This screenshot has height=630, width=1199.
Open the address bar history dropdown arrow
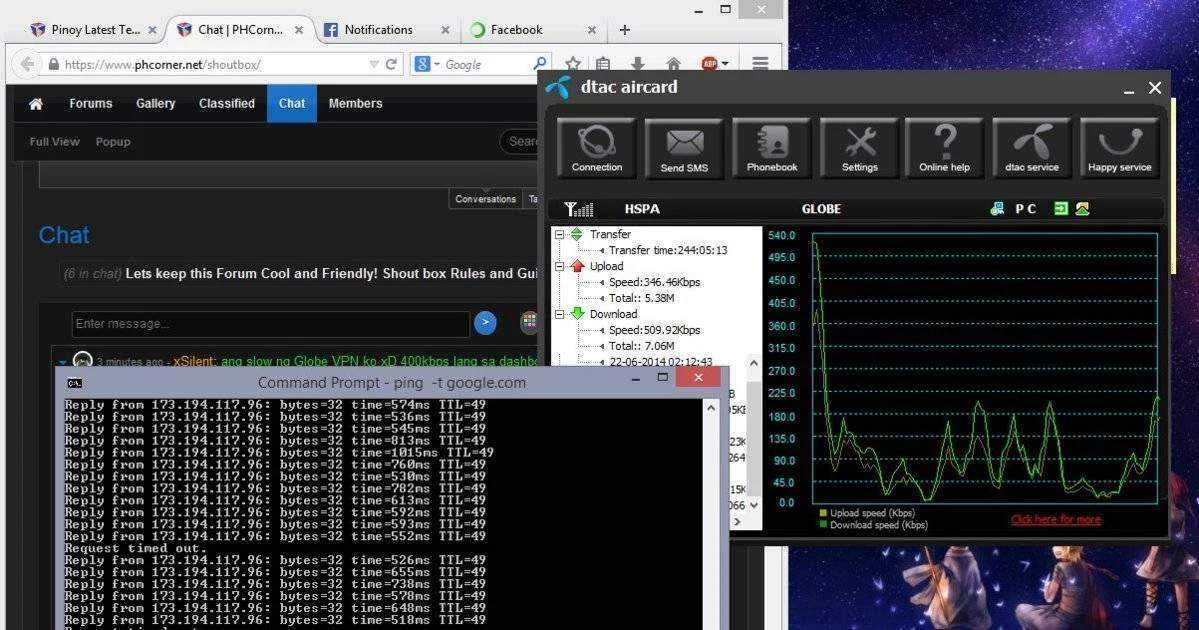coord(374,64)
